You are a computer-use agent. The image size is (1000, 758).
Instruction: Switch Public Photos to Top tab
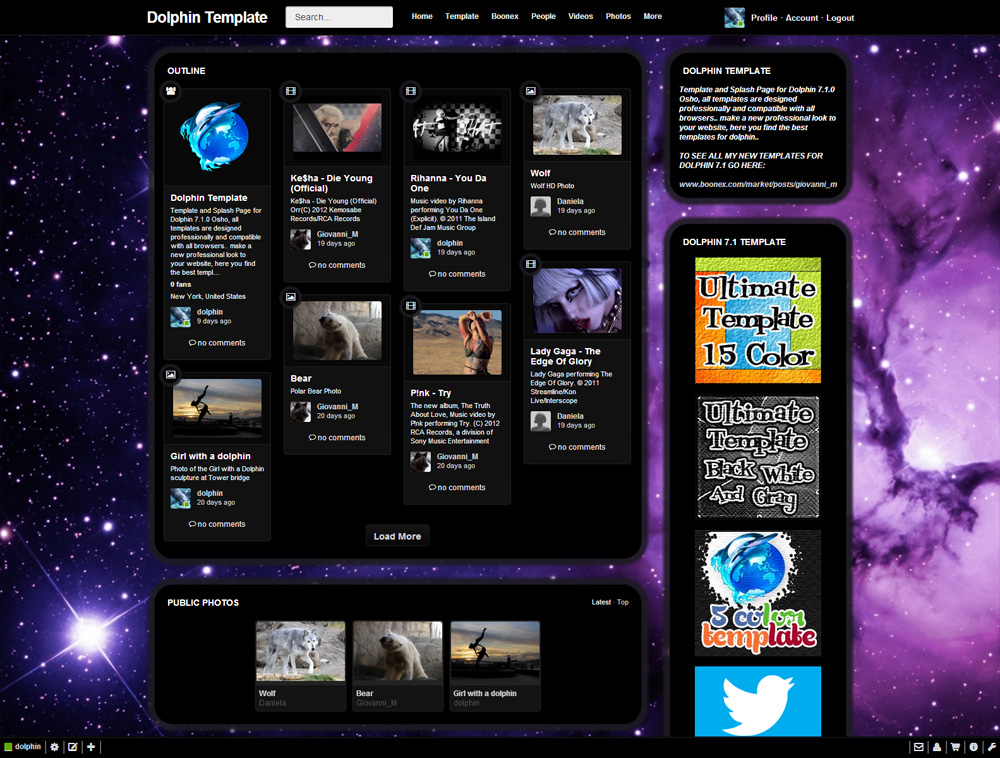coord(622,602)
